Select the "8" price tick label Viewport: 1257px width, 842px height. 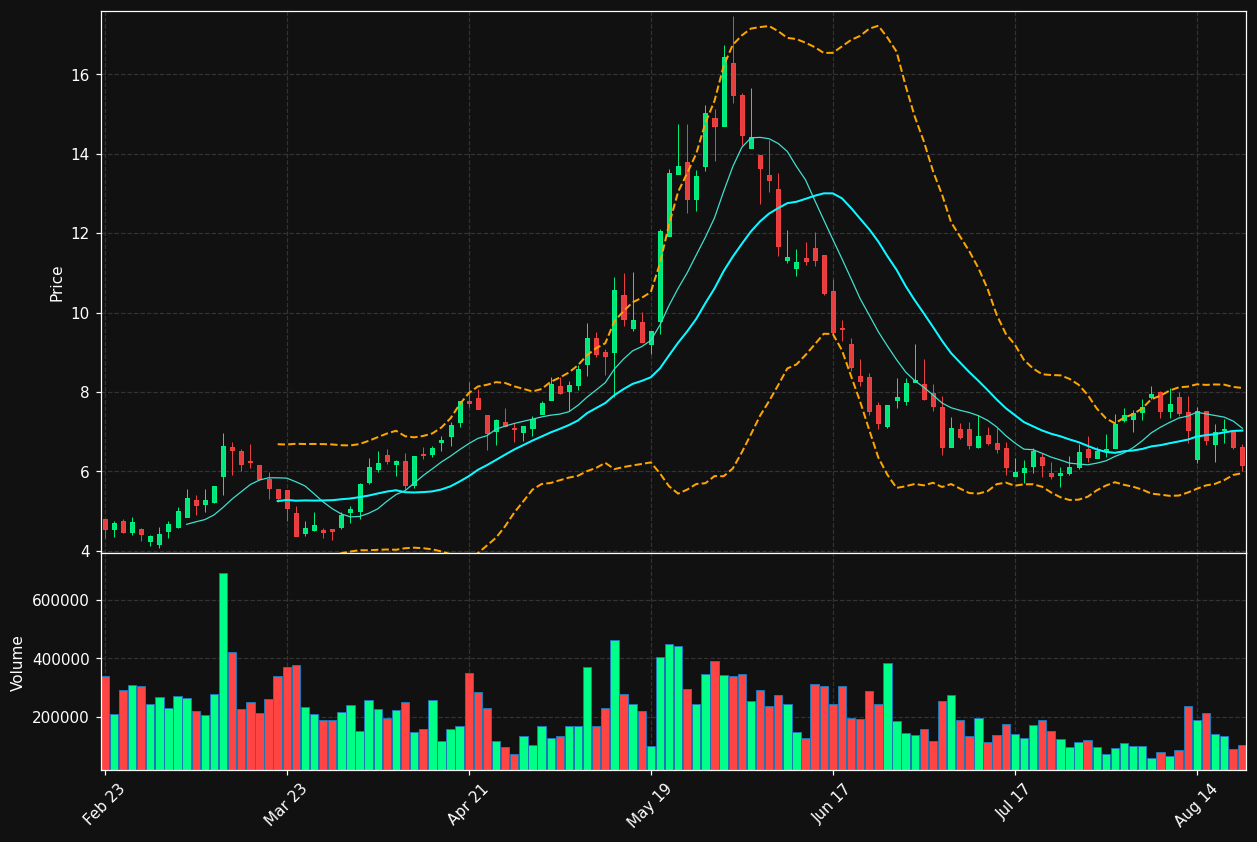pos(85,393)
